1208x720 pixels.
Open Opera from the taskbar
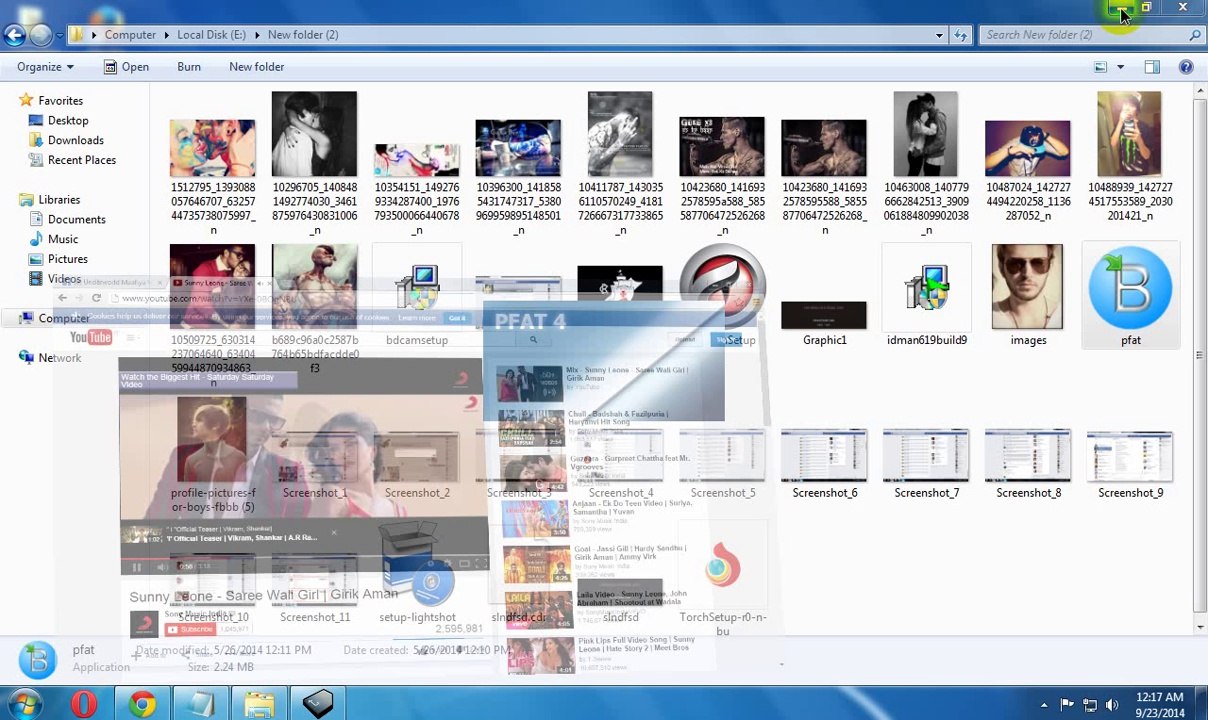[x=84, y=705]
